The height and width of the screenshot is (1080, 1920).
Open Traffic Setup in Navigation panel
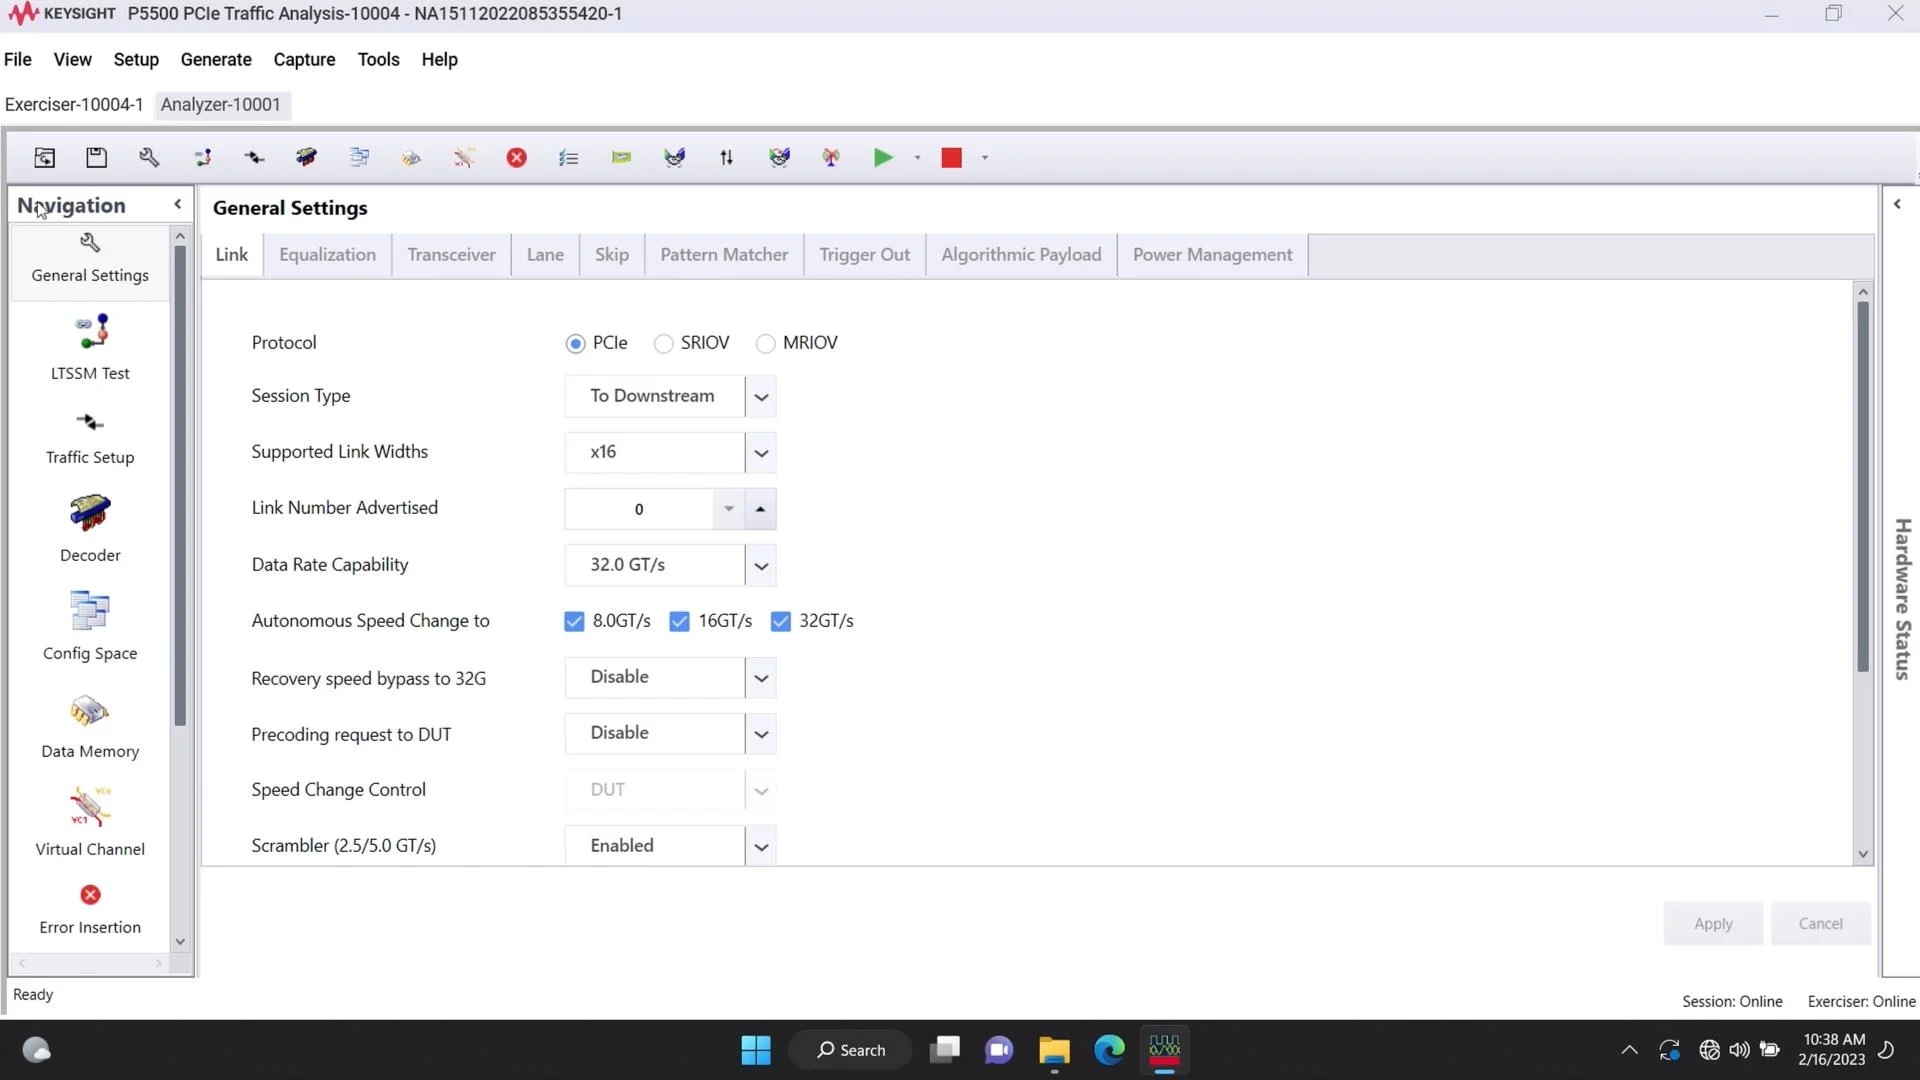[x=90, y=438]
